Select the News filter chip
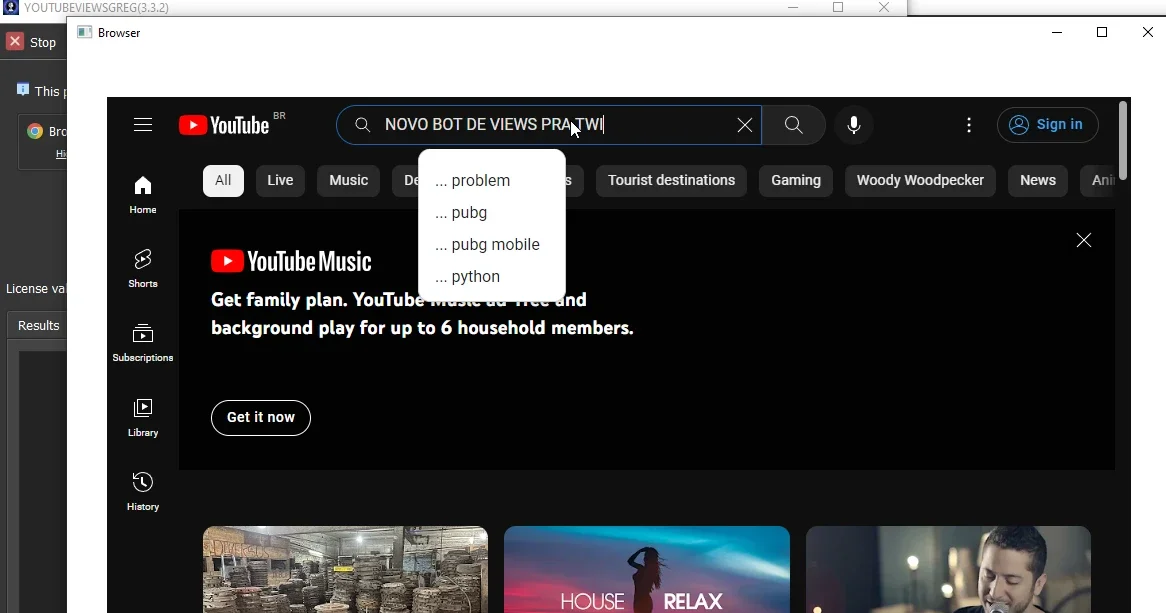Image resolution: width=1166 pixels, height=613 pixels. (x=1037, y=181)
